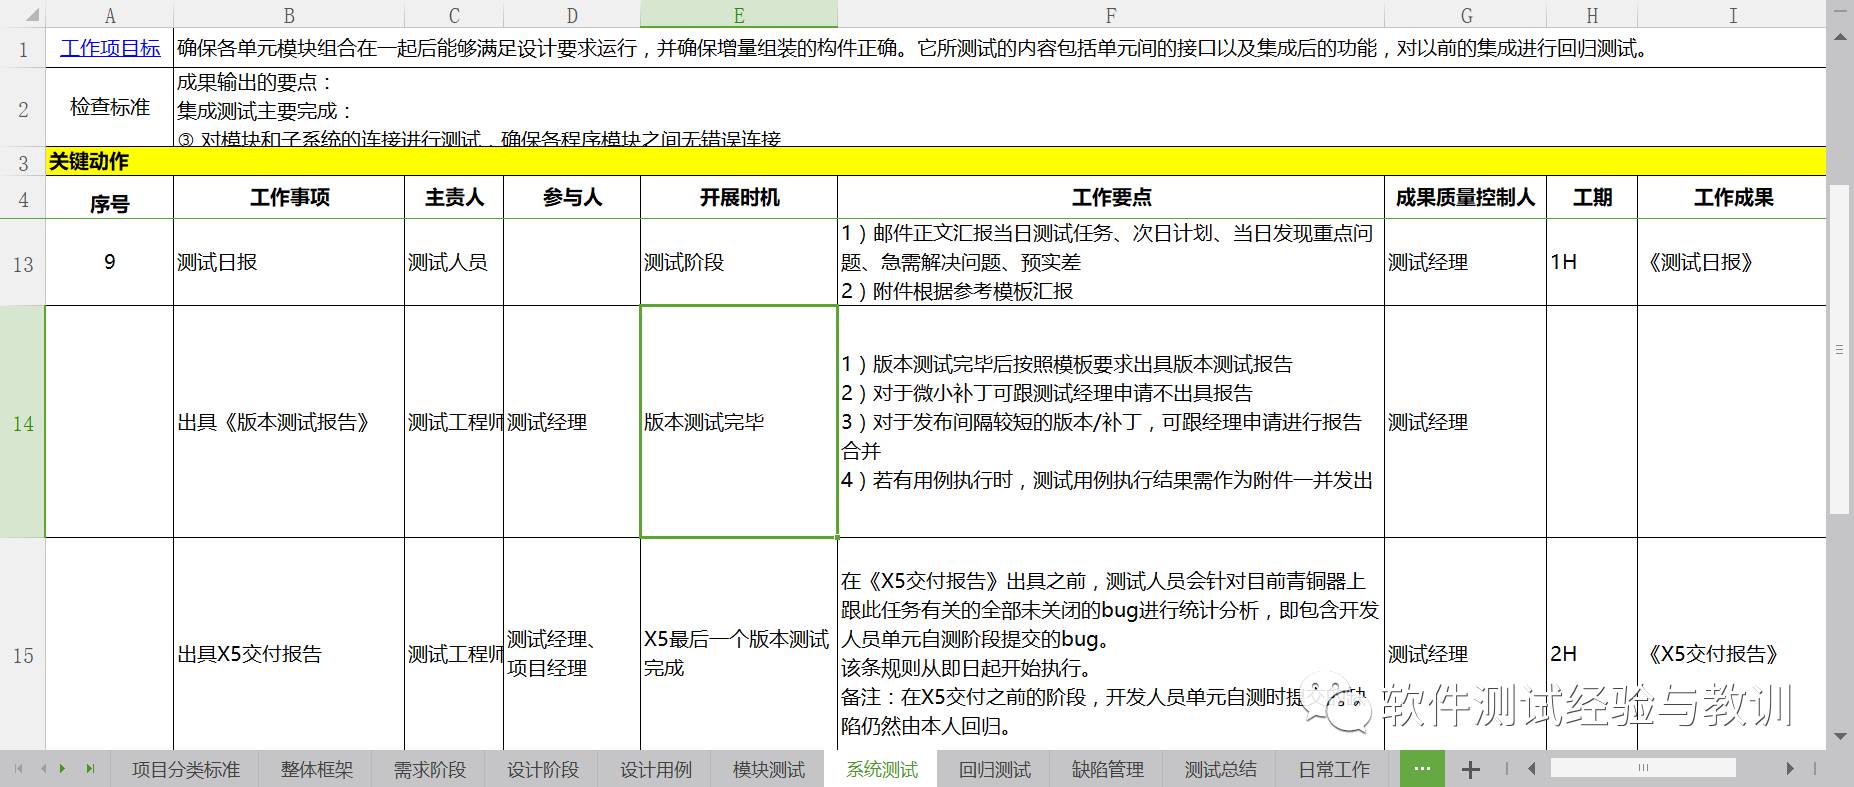Click vertical scrollbar up arrow
1854x787 pixels.
click(1840, 37)
